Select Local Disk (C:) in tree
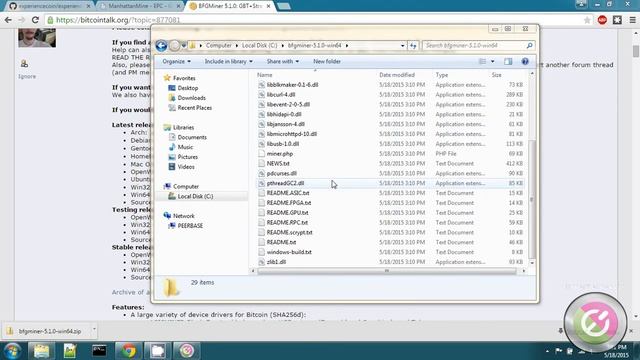Screen dimensions: 640x360 click(x=195, y=196)
